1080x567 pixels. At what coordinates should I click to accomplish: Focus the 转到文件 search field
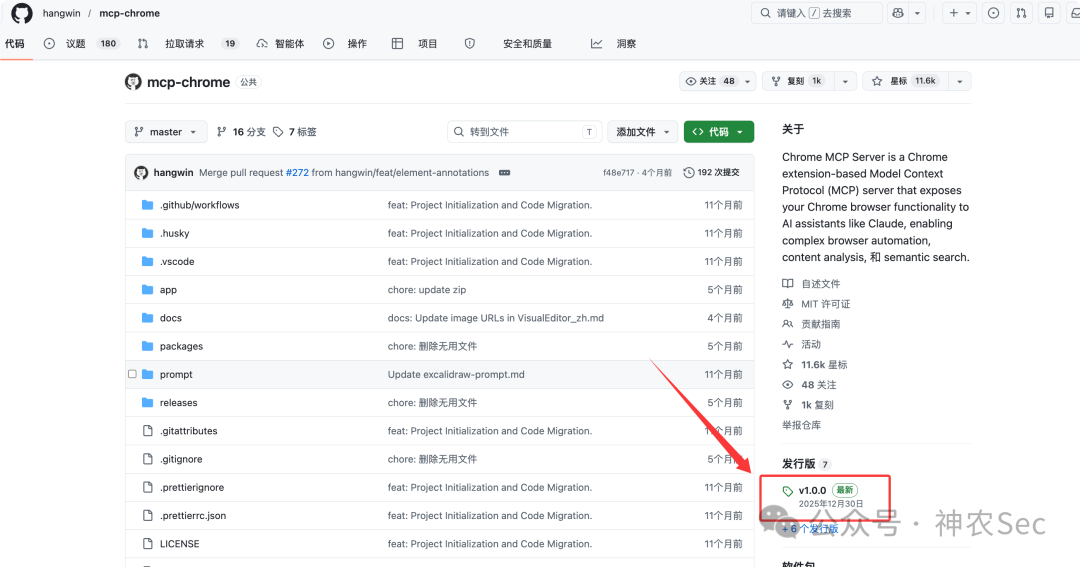[x=525, y=132]
